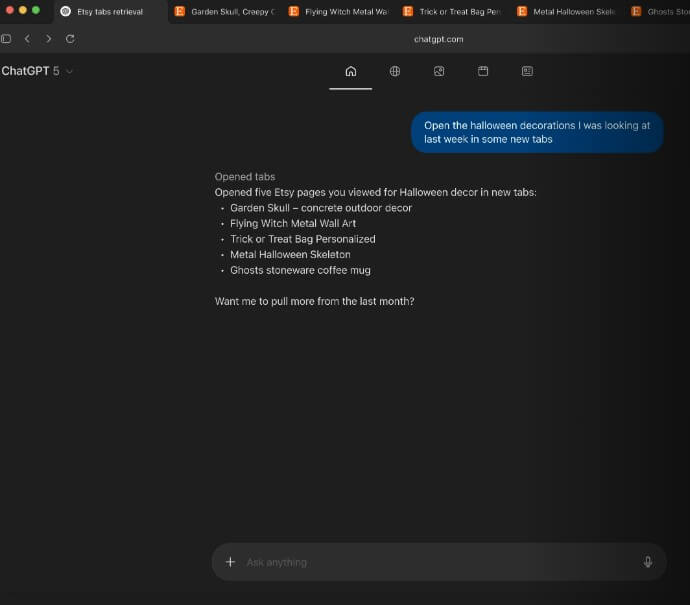Image resolution: width=690 pixels, height=605 pixels.
Task: Switch to the Garden Skull, Creepy tab
Action: [x=224, y=12]
